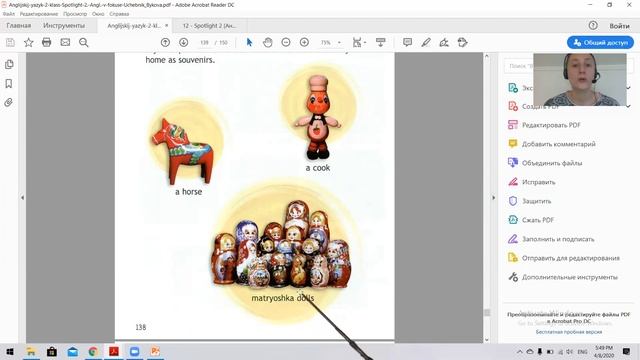The width and height of the screenshot is (640, 360).
Task: Open Chrome from the taskbar
Action: 93,351
